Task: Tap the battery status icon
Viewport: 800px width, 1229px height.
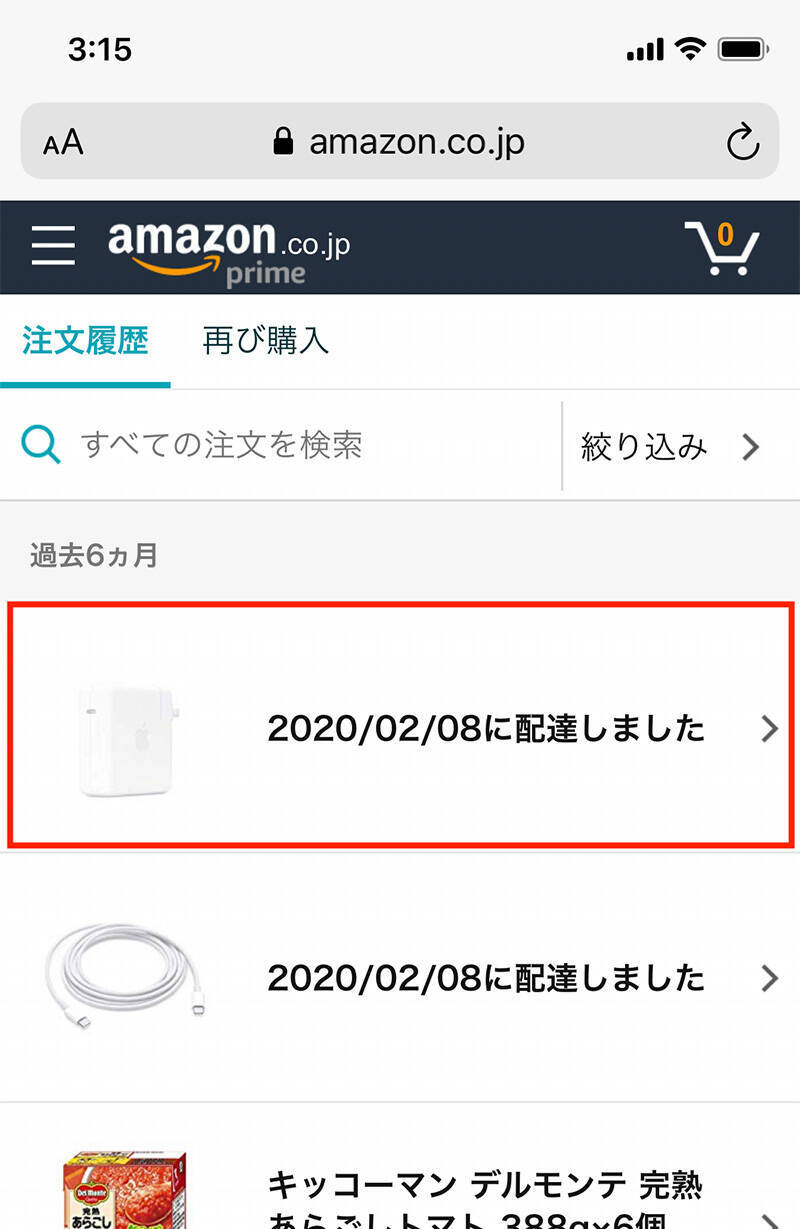Action: (x=743, y=48)
